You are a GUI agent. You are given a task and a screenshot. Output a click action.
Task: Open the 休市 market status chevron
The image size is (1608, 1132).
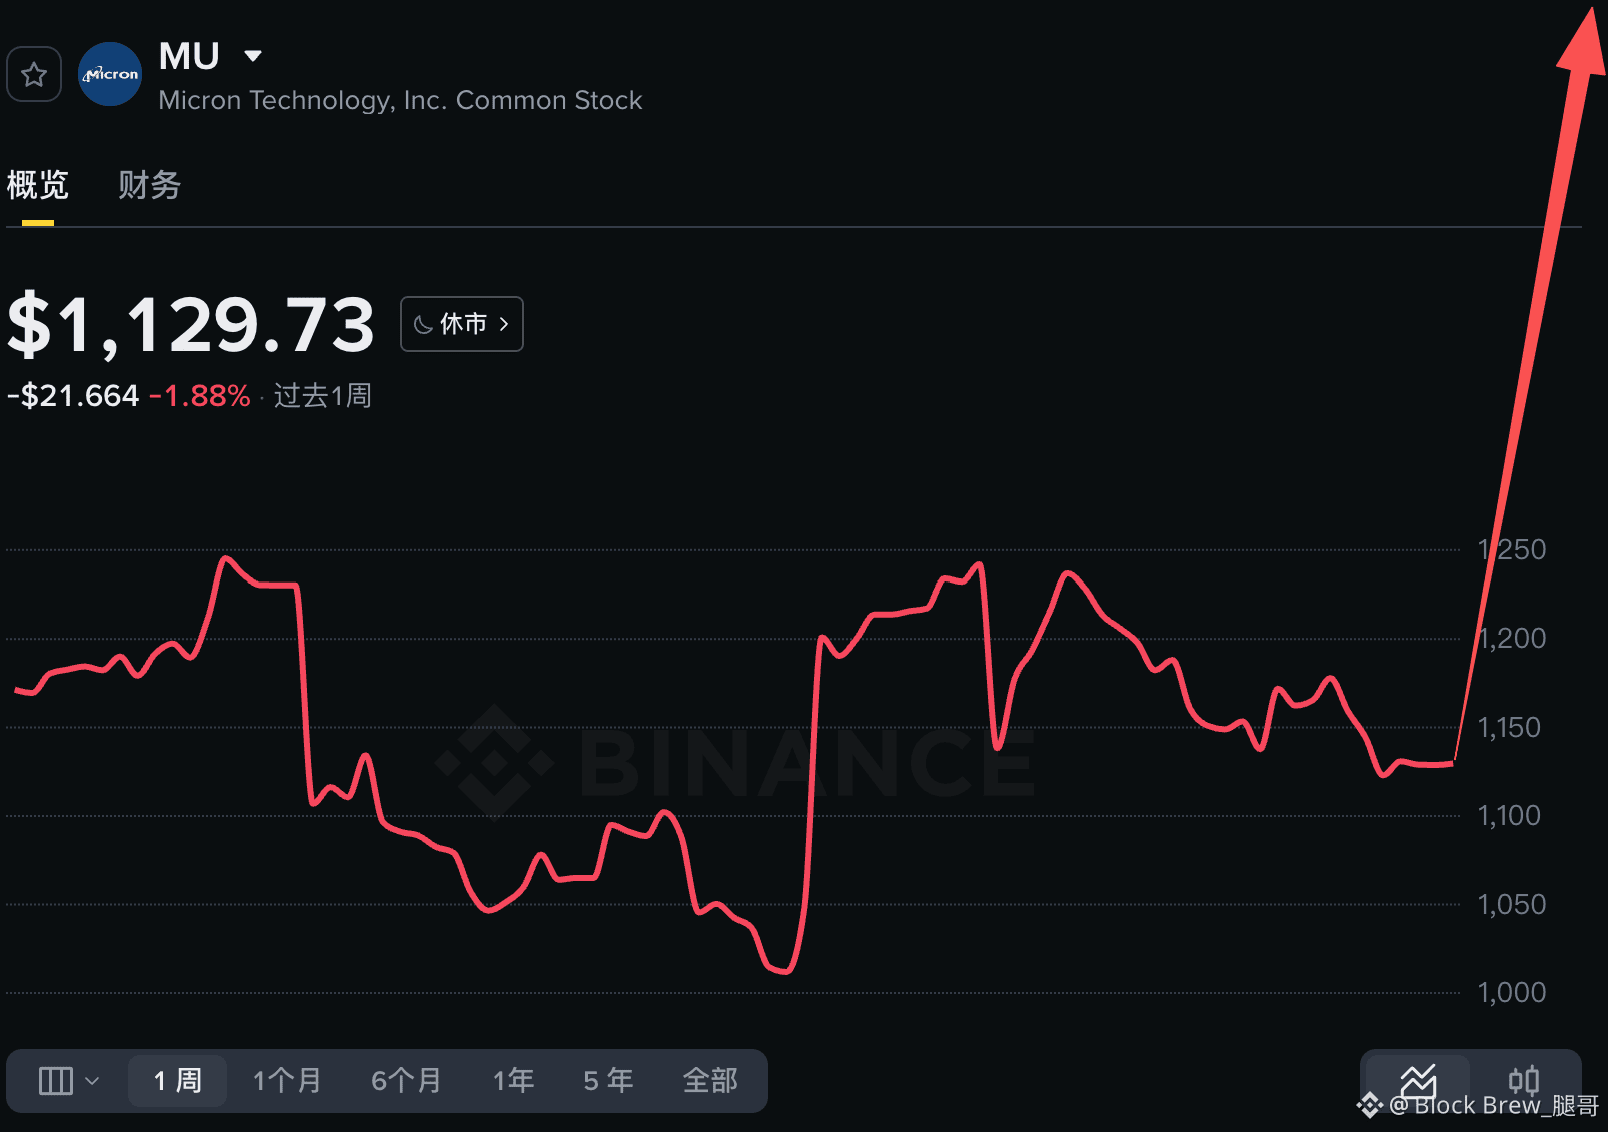pyautogui.click(x=504, y=324)
